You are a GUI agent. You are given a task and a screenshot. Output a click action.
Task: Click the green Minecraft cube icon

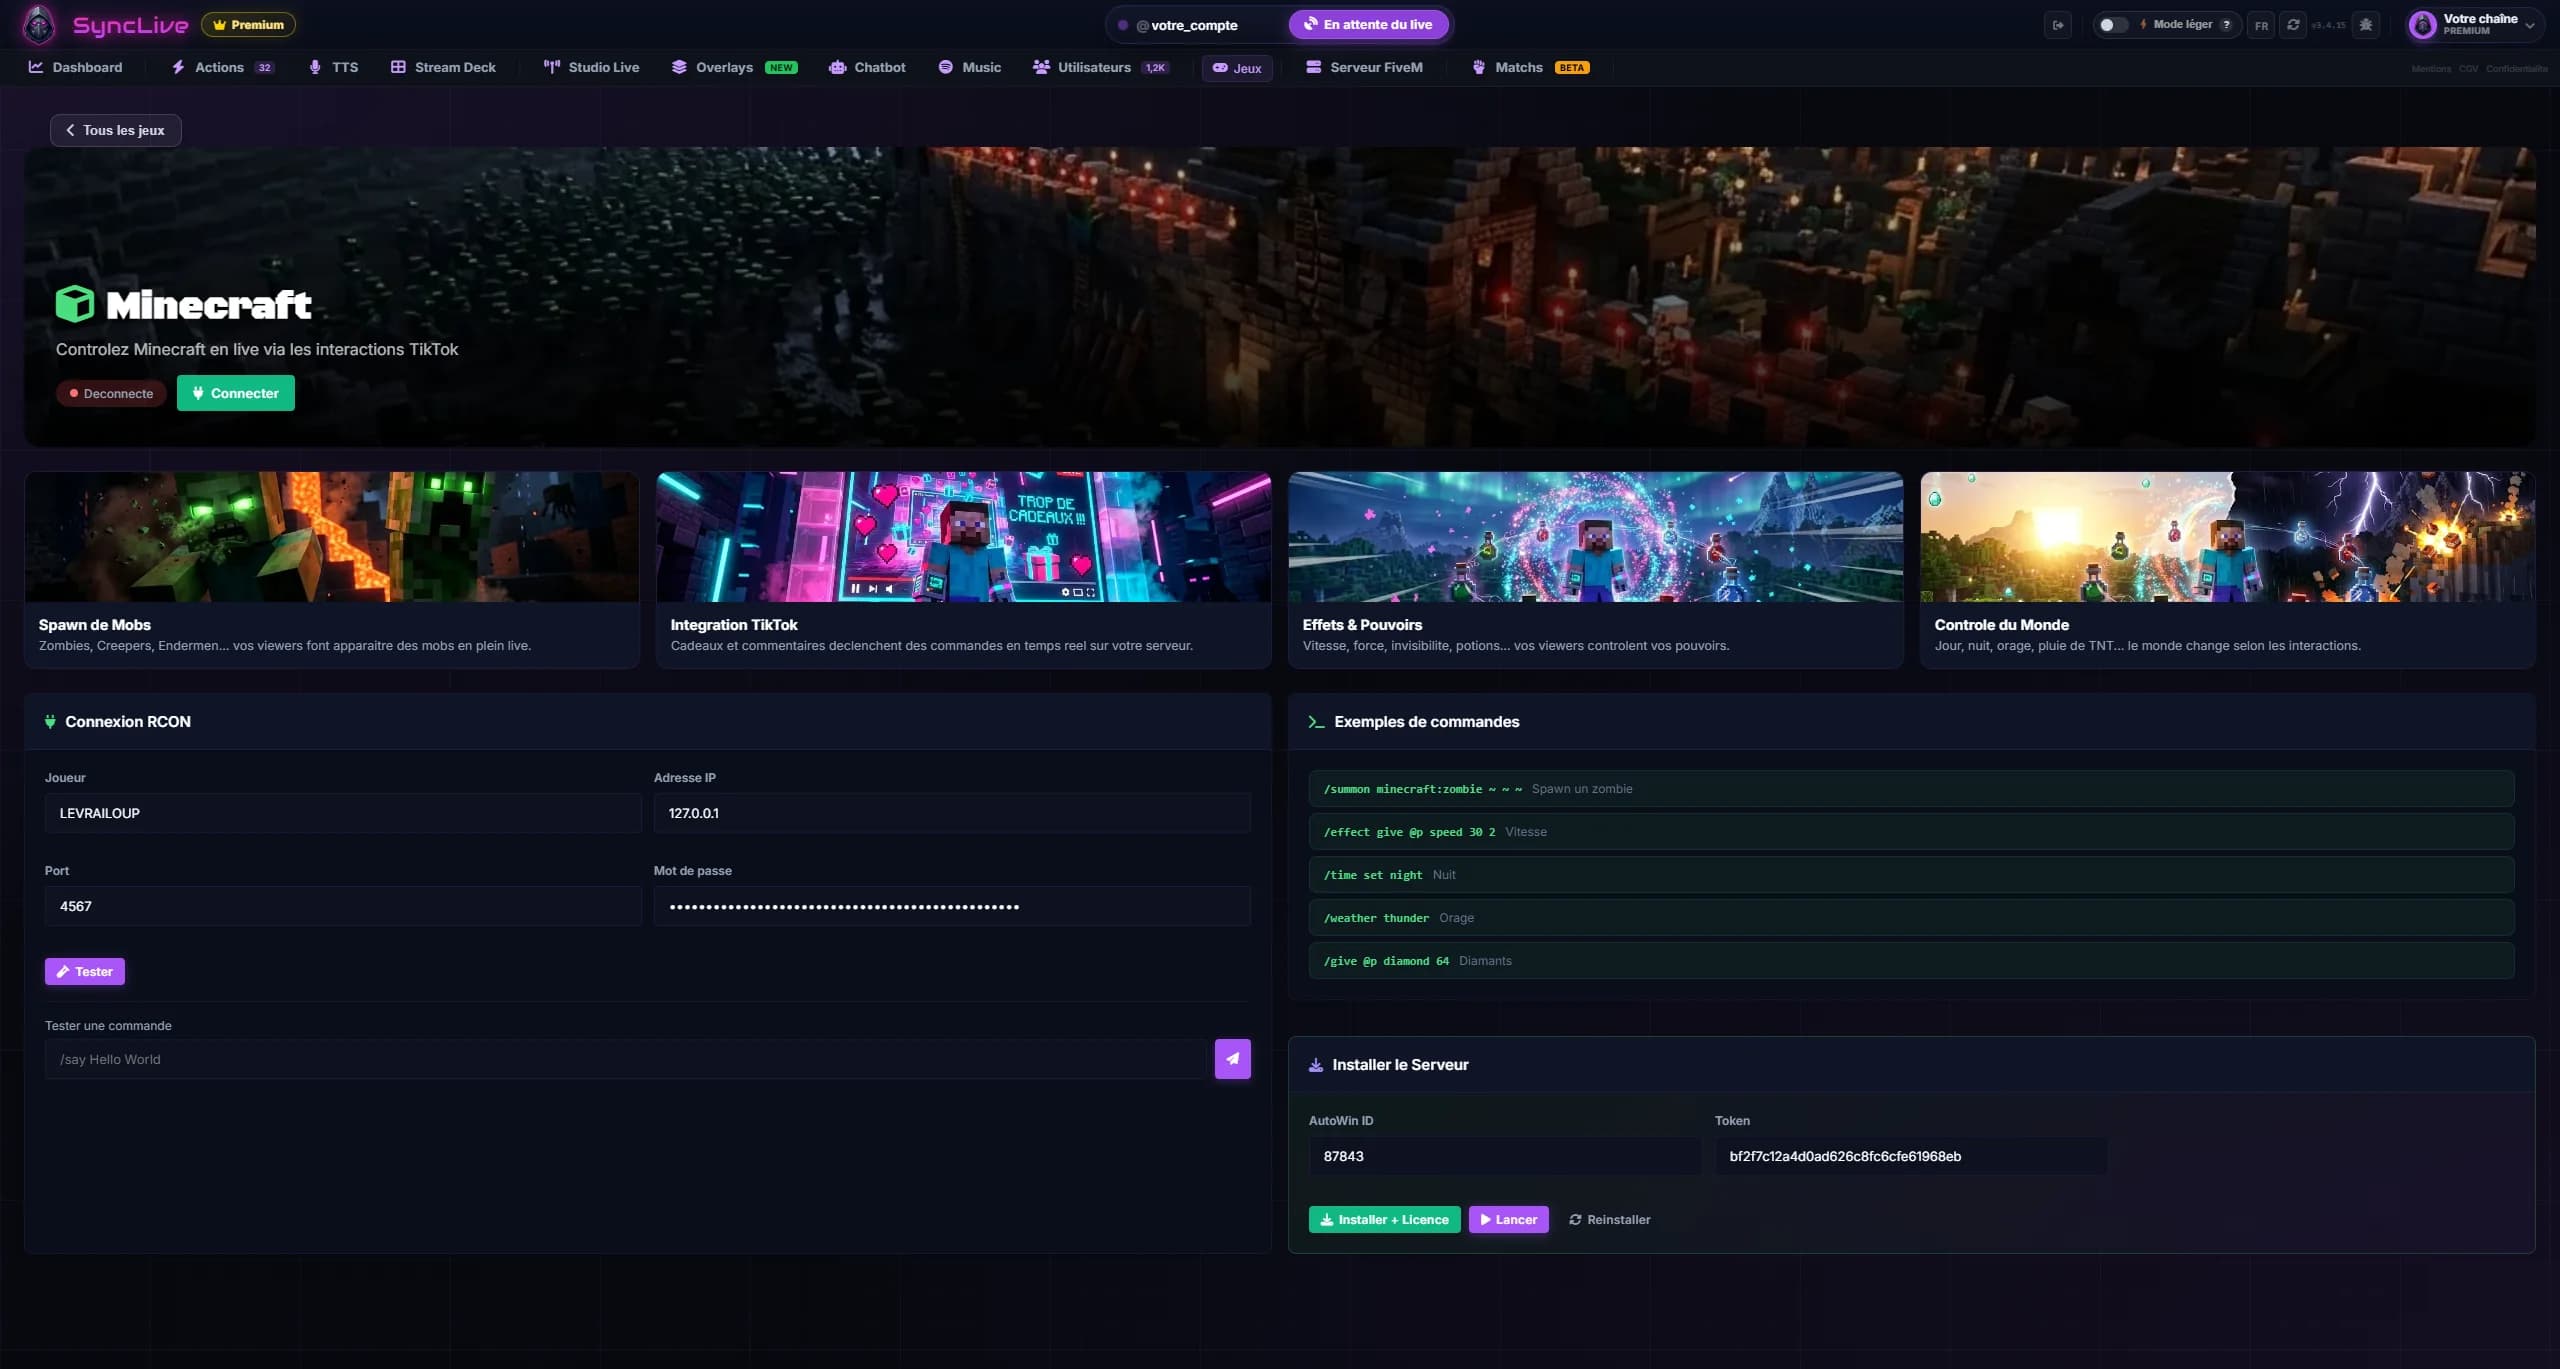click(x=75, y=304)
